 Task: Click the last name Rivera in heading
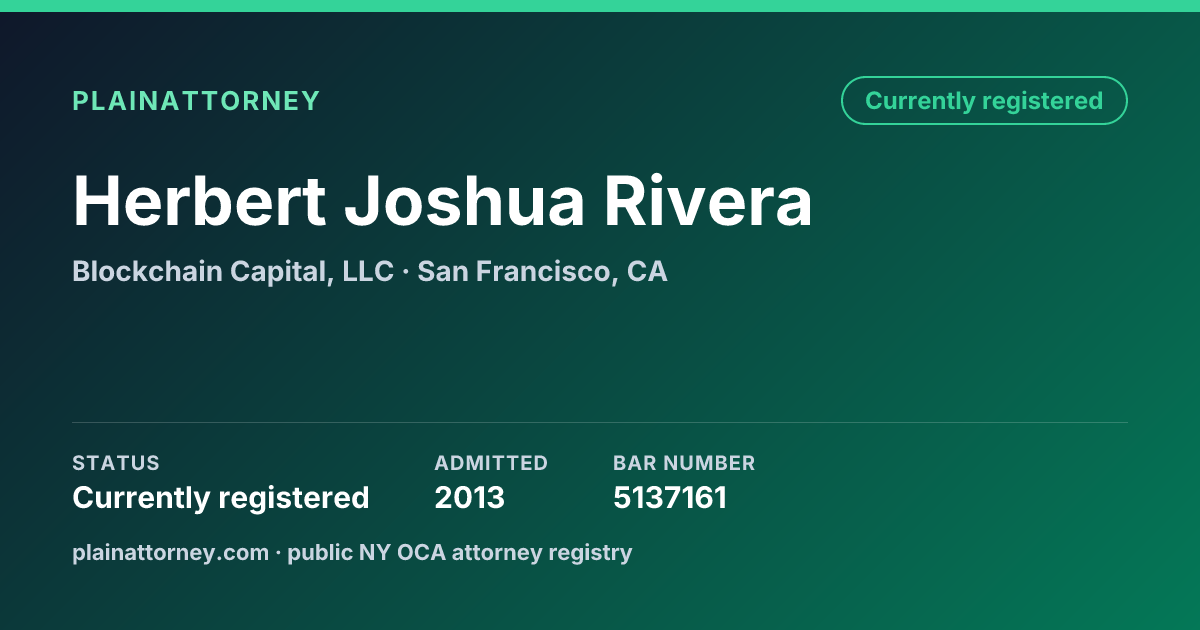click(708, 201)
